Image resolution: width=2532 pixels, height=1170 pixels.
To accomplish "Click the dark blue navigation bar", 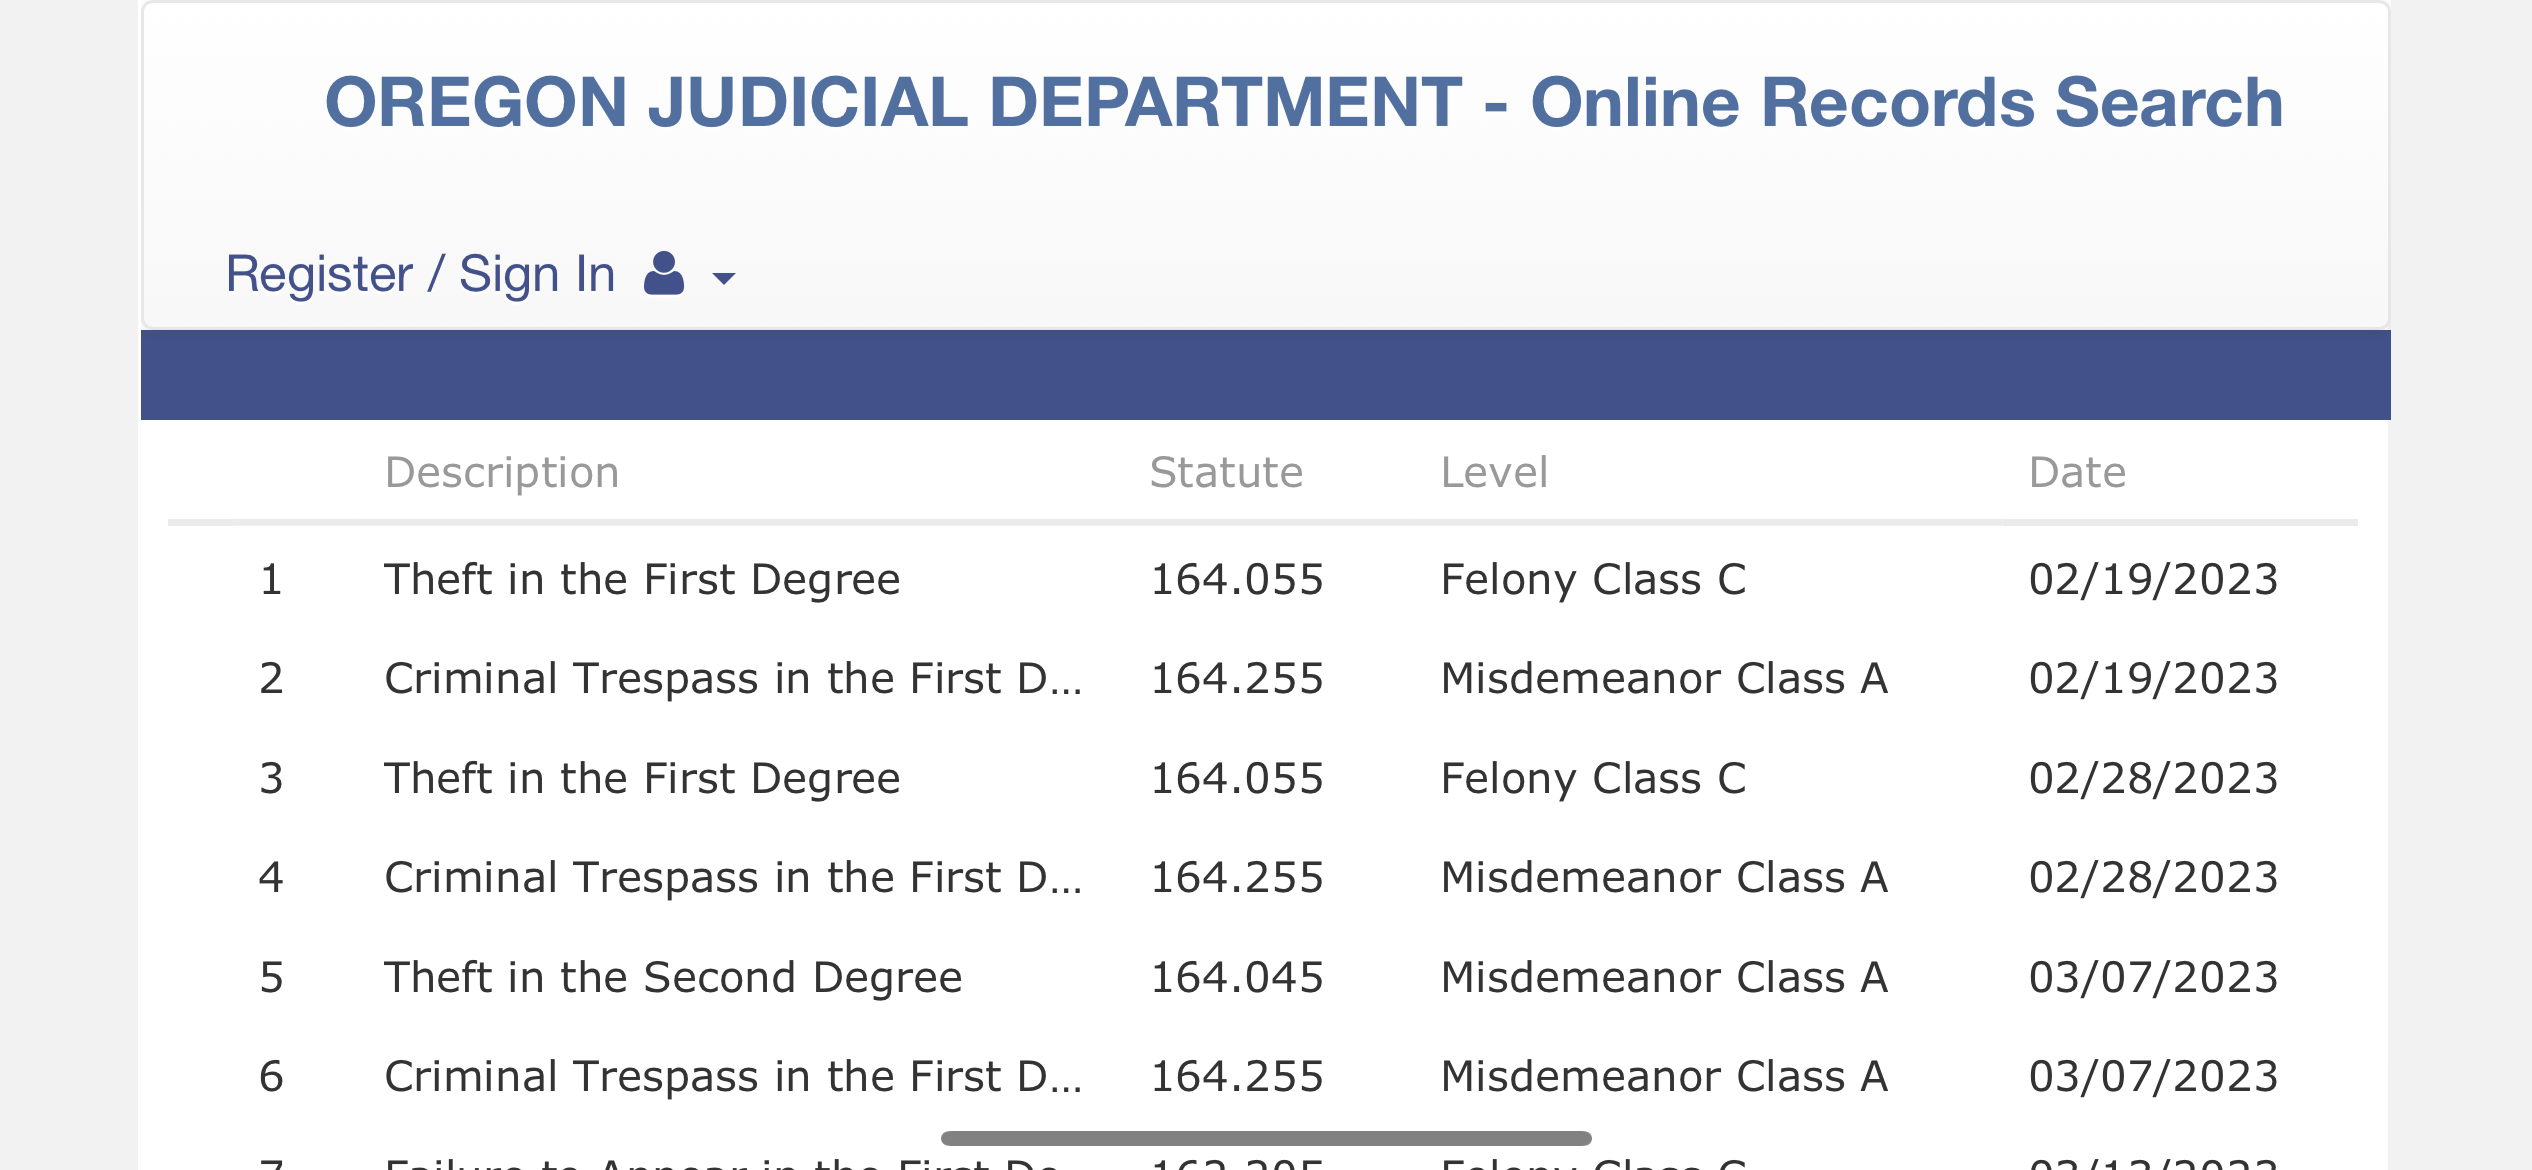I will tap(1266, 375).
